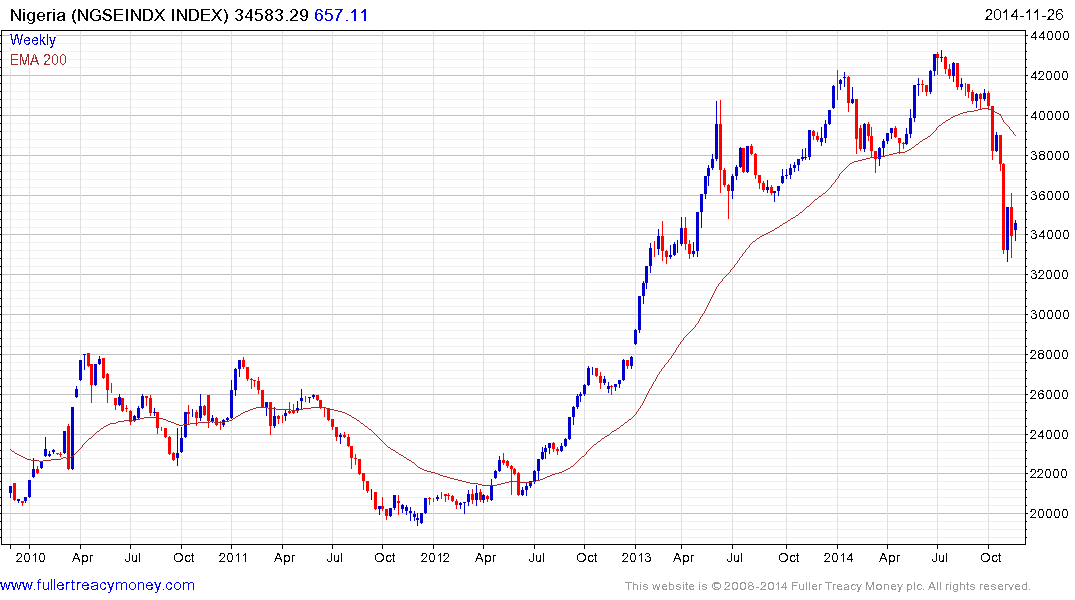Click the chart title 'Nigeria (NGSEINDX INDEX)'
Screen dimensions: 1075x600
pyautogui.click(x=119, y=15)
